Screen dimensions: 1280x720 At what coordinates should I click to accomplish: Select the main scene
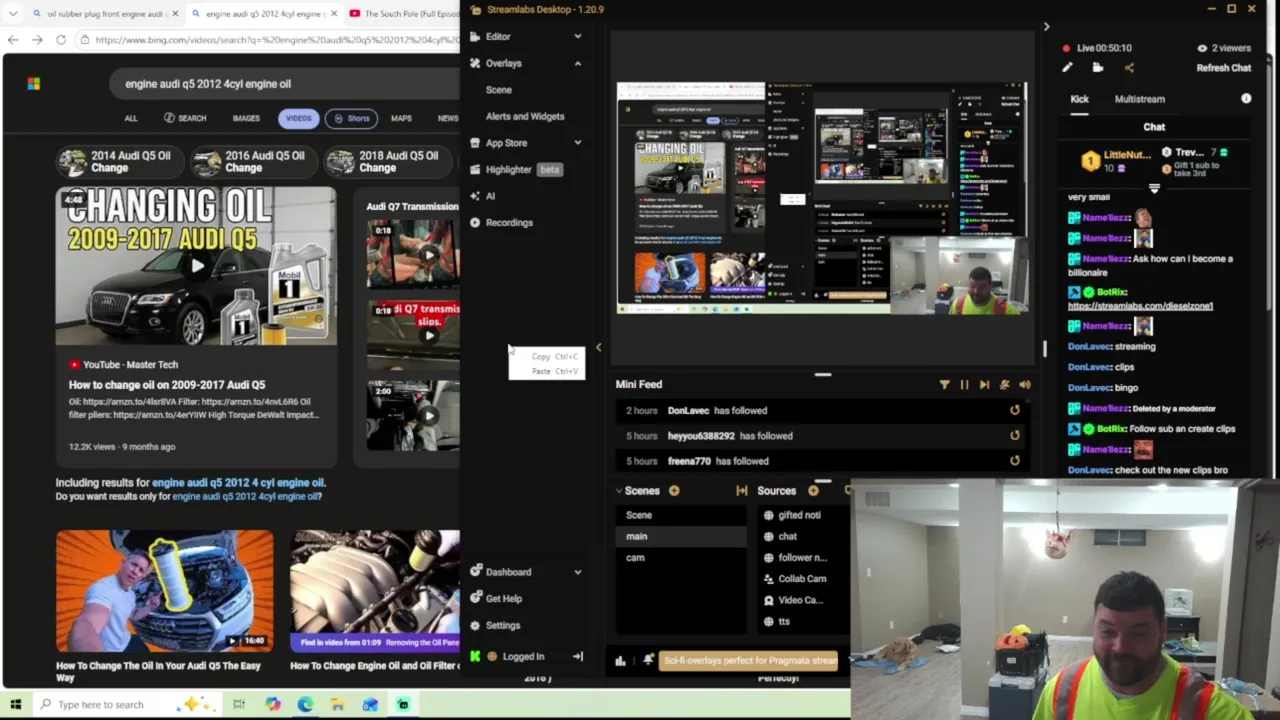tap(681, 536)
